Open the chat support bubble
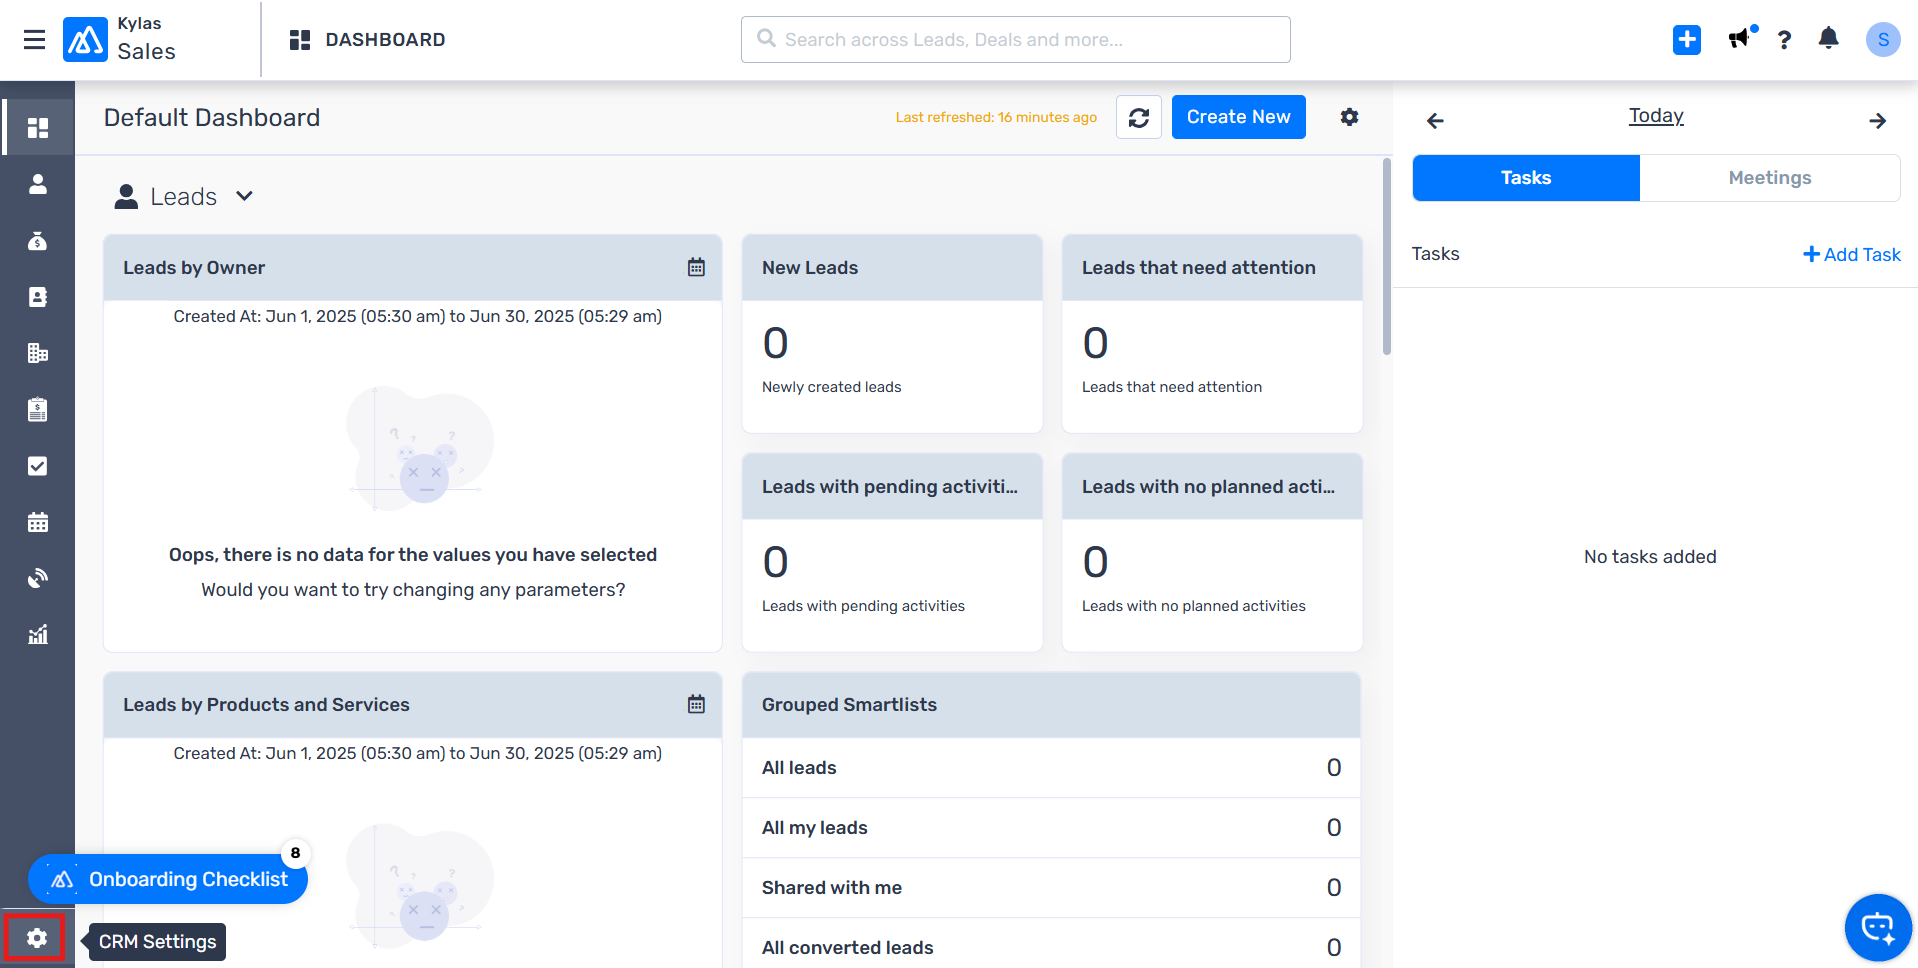The height and width of the screenshot is (968, 1918). pos(1878,928)
